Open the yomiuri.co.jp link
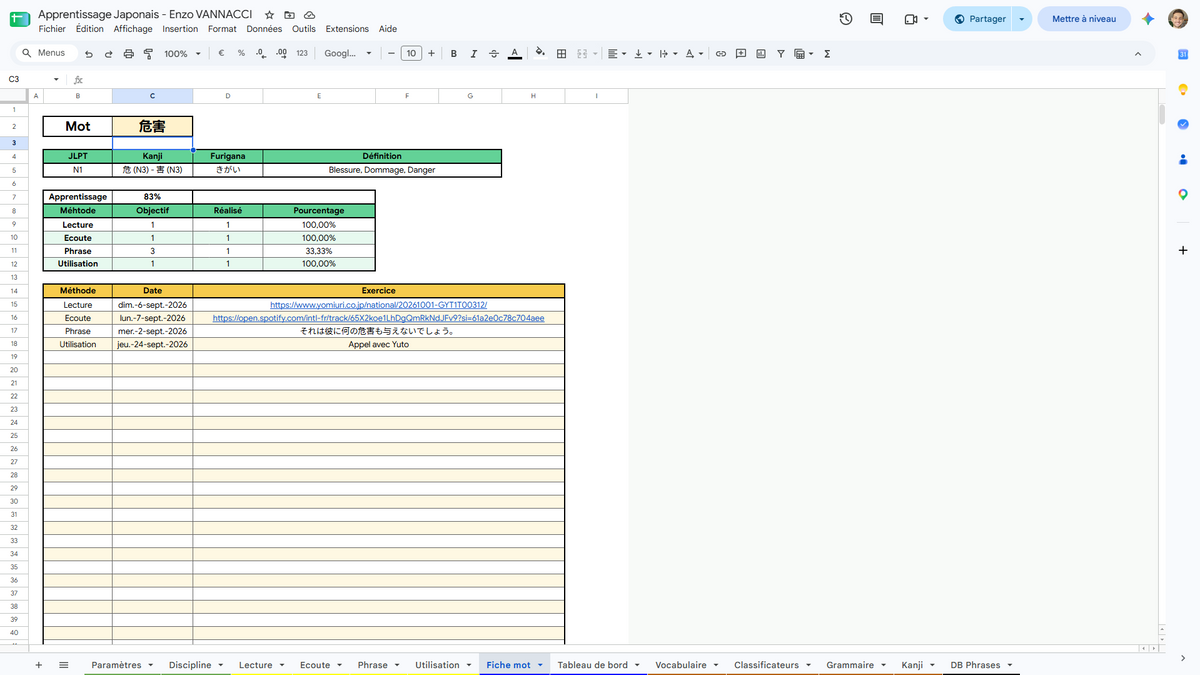1200x675 pixels. coord(378,305)
